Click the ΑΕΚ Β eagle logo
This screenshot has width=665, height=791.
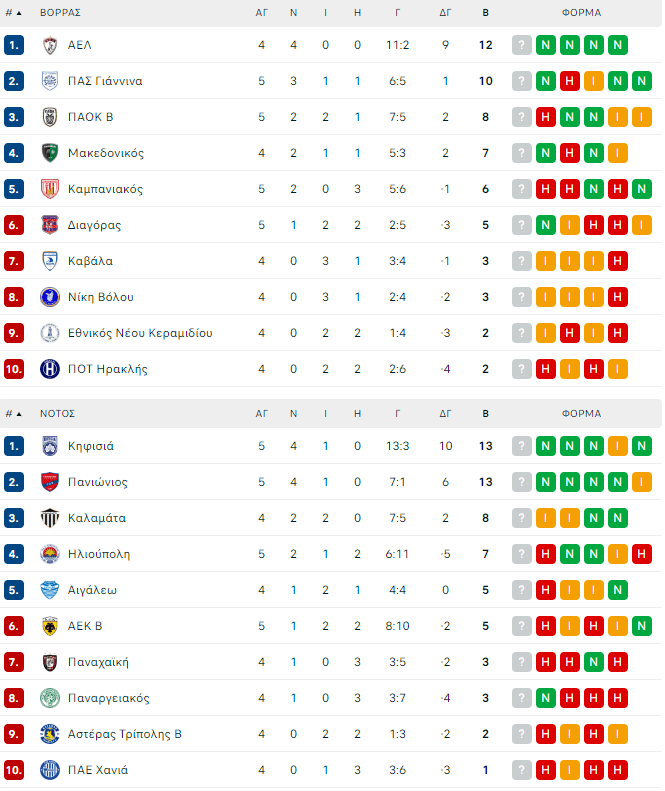(50, 626)
